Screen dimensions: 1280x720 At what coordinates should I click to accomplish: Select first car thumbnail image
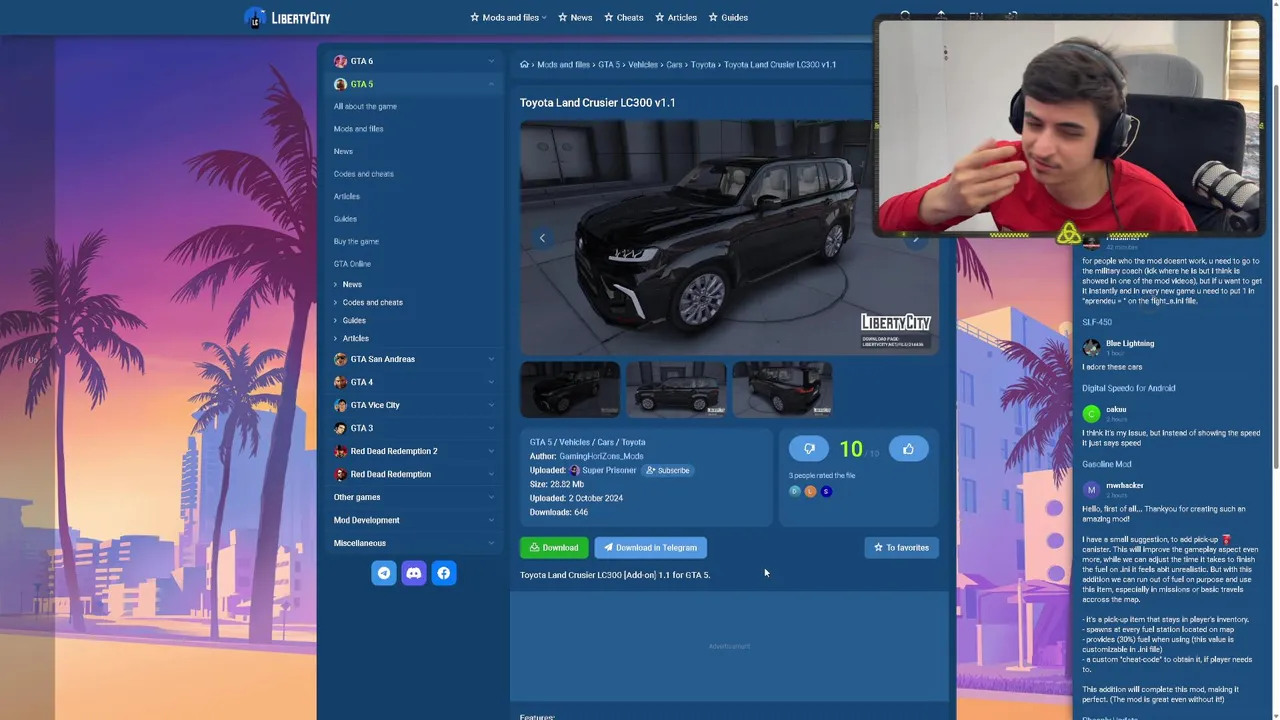pos(570,389)
